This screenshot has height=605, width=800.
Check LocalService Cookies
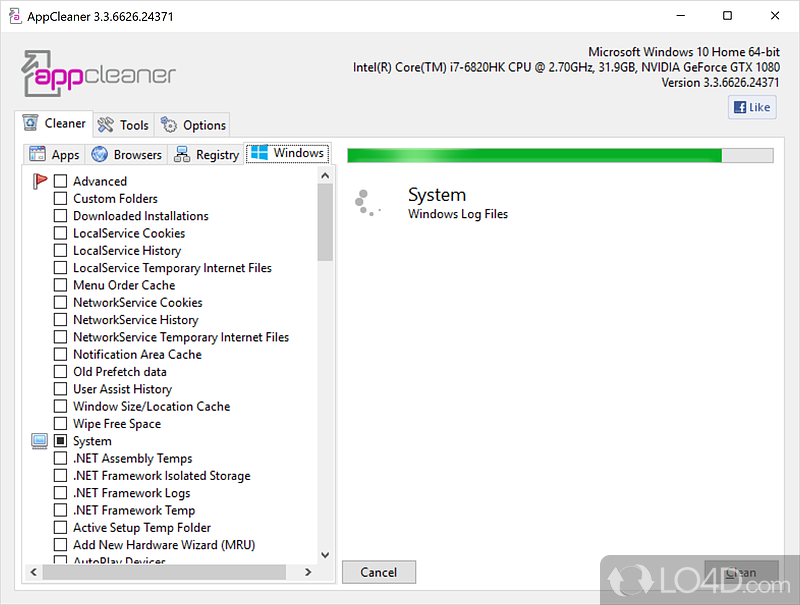coord(60,233)
